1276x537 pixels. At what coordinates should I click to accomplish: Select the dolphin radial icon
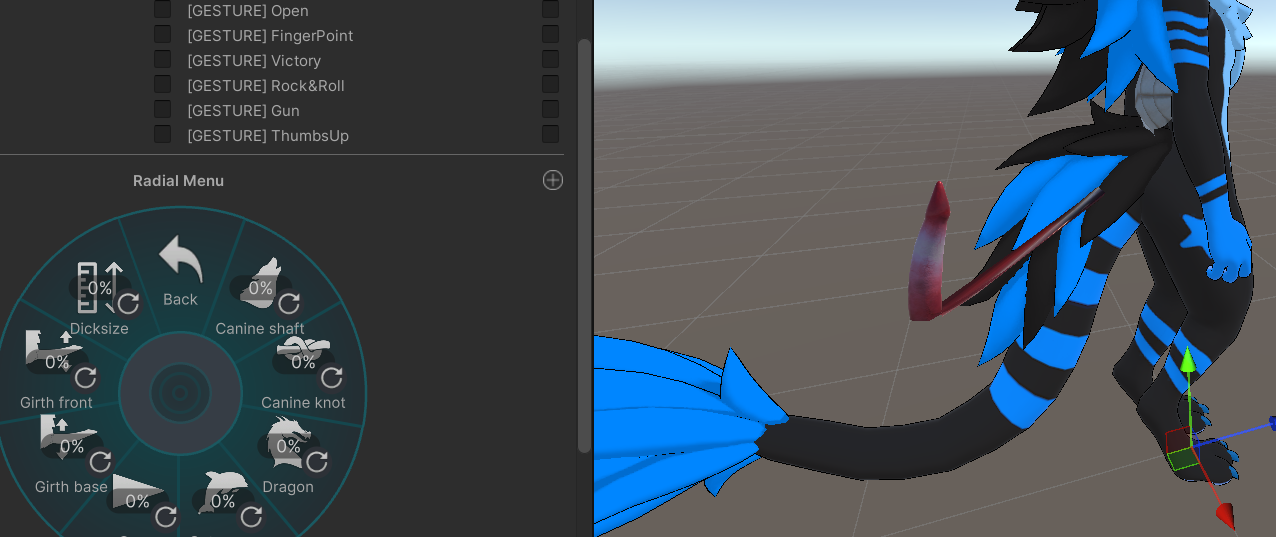tap(222, 495)
